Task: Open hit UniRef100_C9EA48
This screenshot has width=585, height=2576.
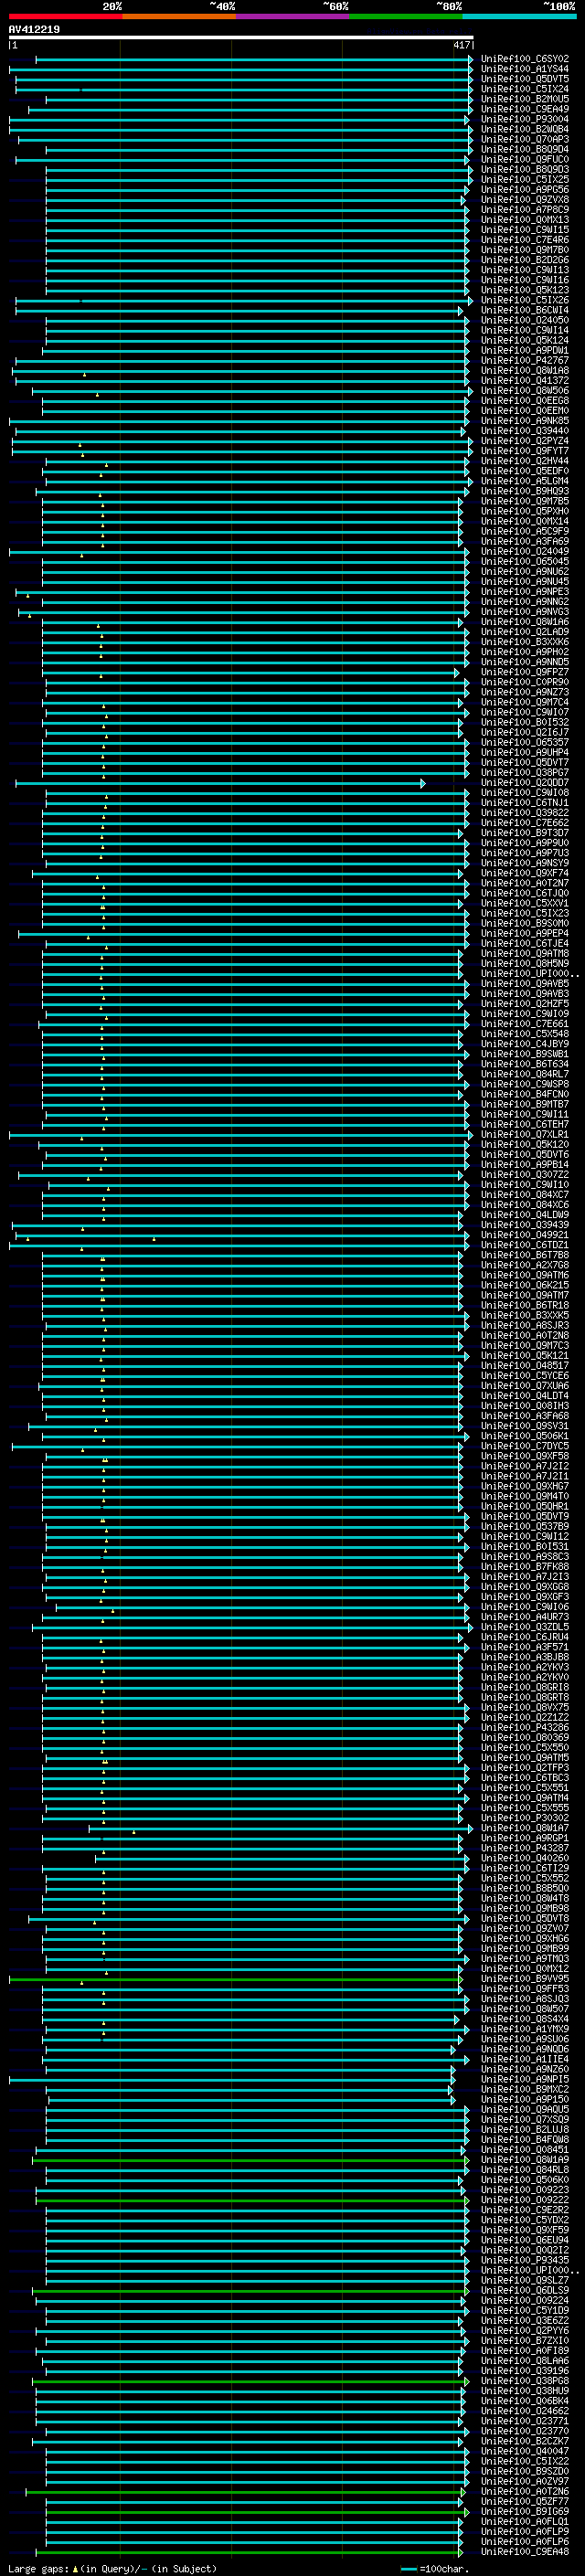Action: click(x=525, y=2551)
